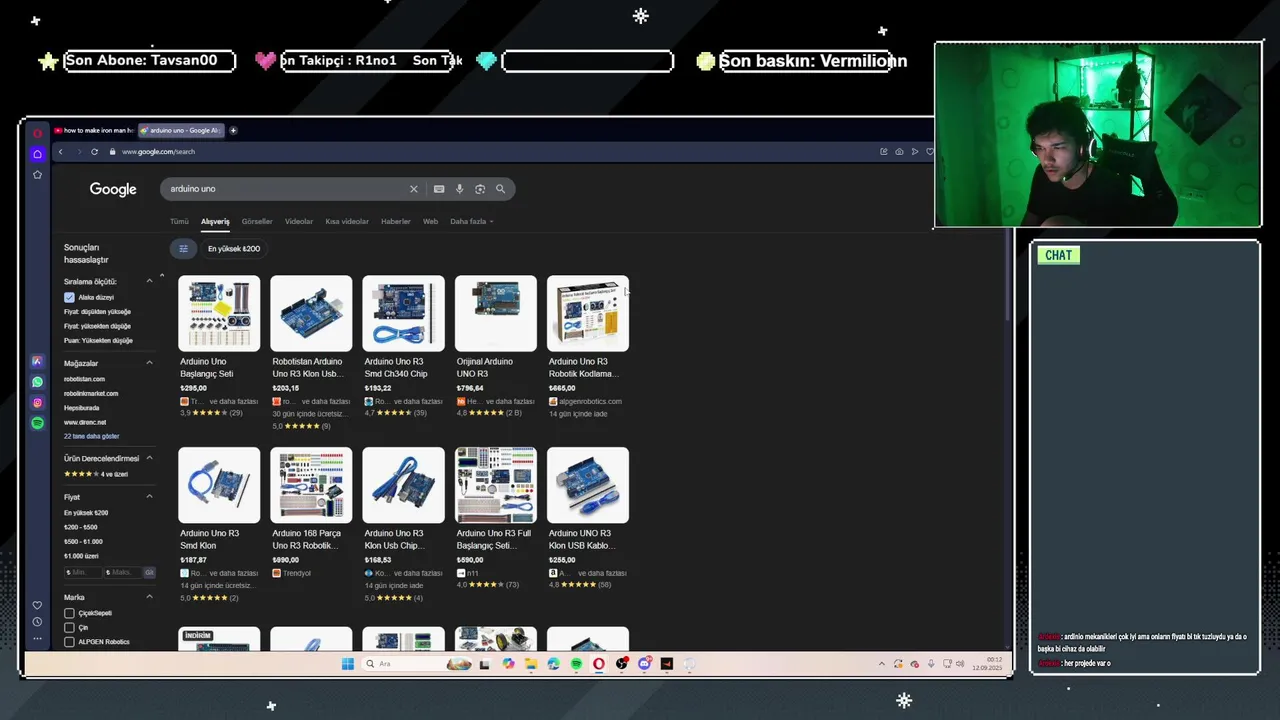Open Copilot from the taskbar
The height and width of the screenshot is (720, 1280).
509,664
